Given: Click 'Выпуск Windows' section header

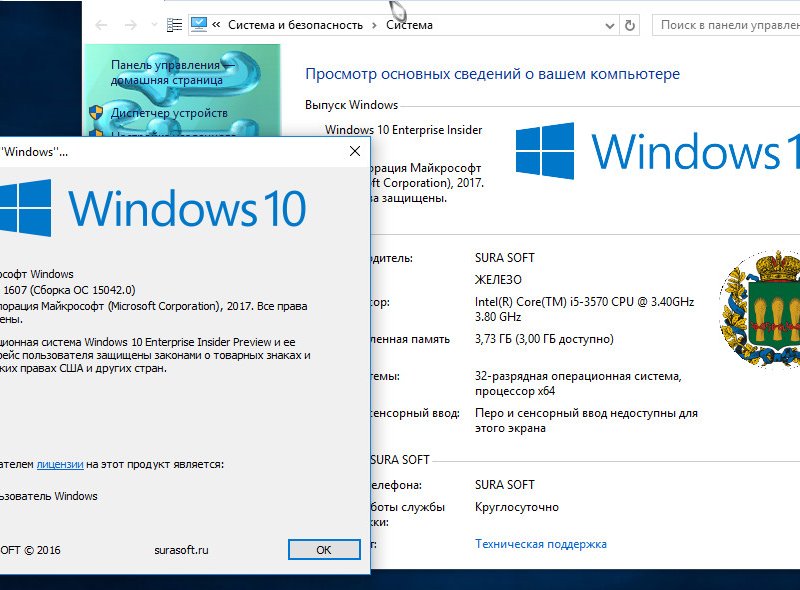Looking at the screenshot, I should 352,105.
